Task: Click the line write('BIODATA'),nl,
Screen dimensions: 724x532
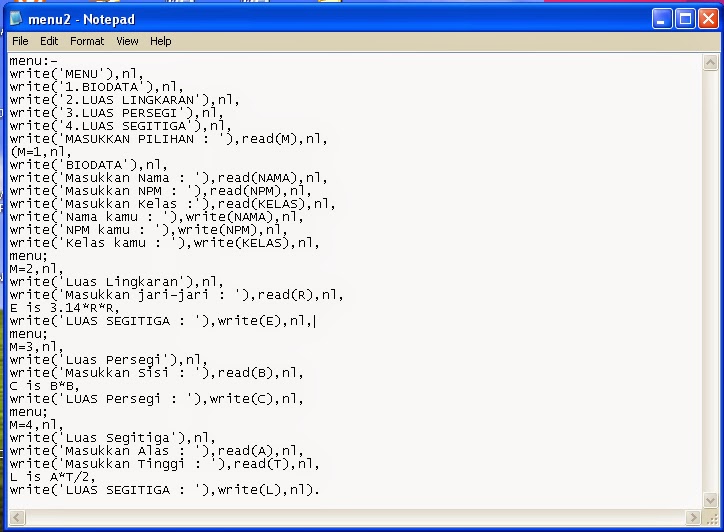Action: coord(88,165)
